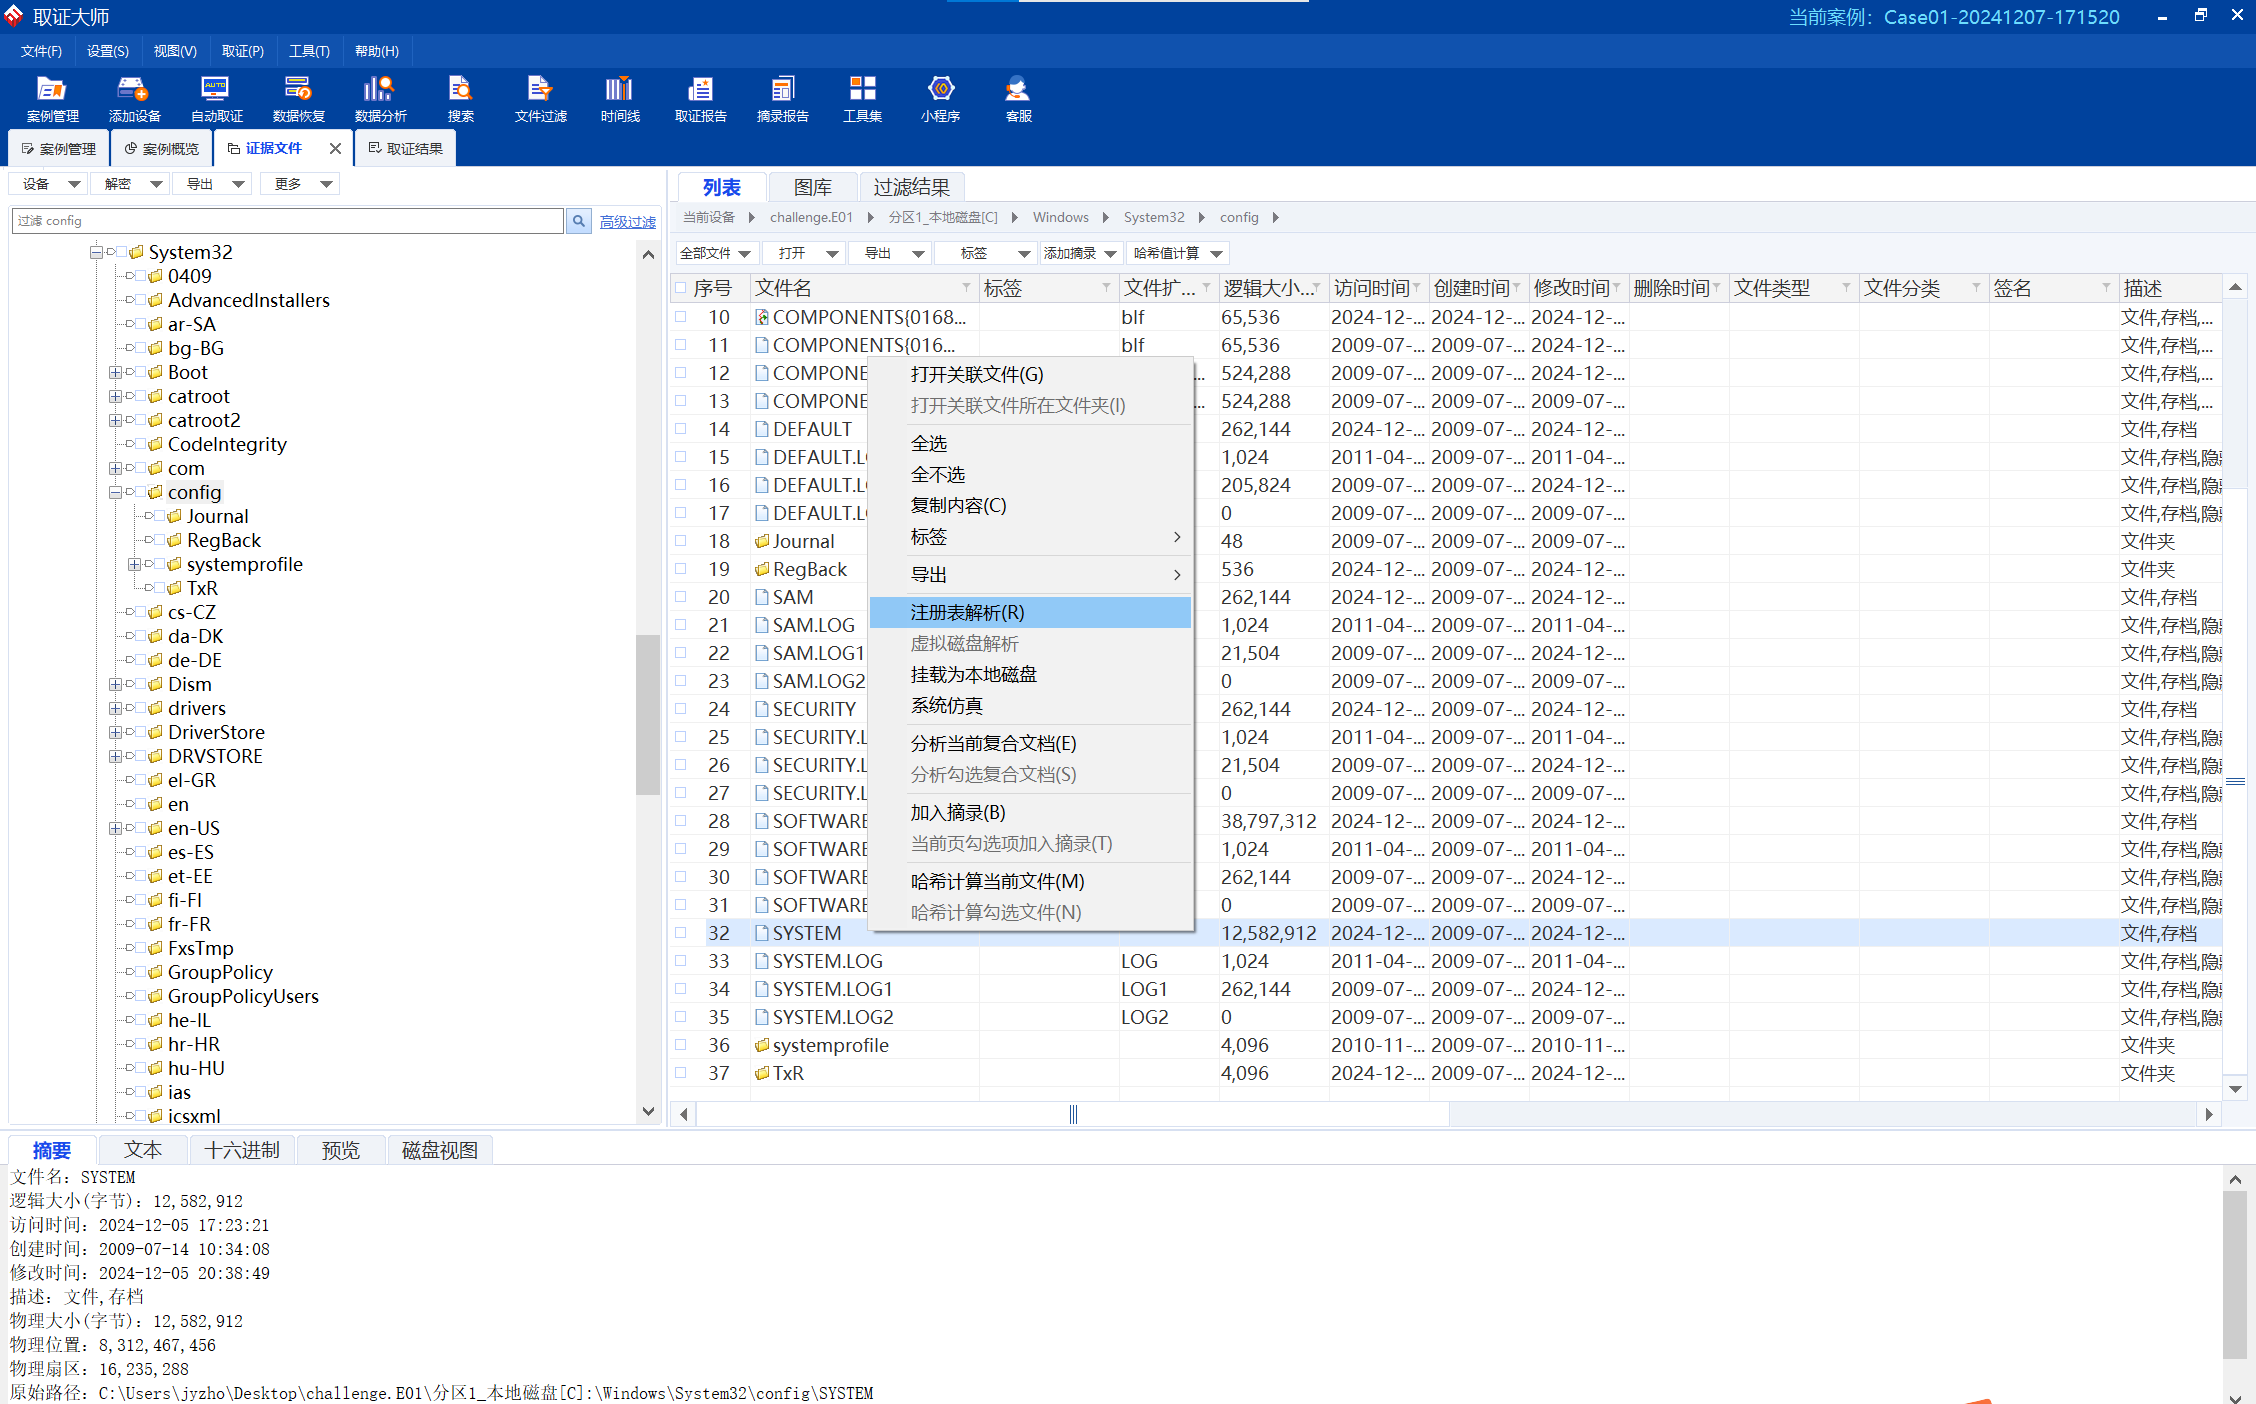Click the file list horizontal scrollbar thumb
The height and width of the screenshot is (1404, 2256).
[1073, 1114]
